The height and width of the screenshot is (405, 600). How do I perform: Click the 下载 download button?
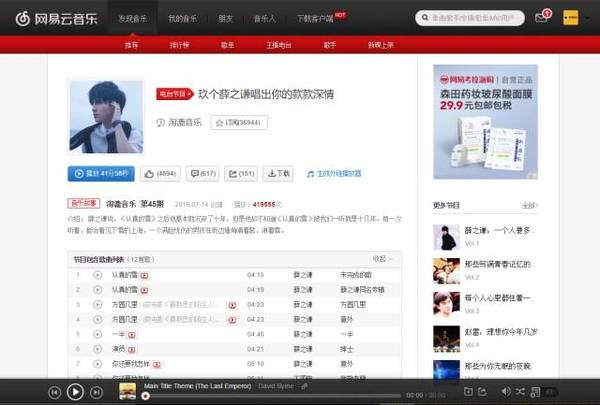278,174
